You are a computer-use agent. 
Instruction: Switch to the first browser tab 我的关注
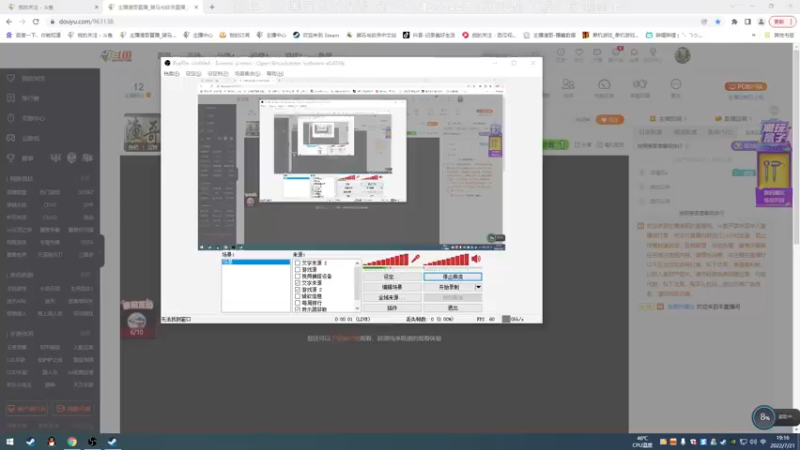coord(51,7)
